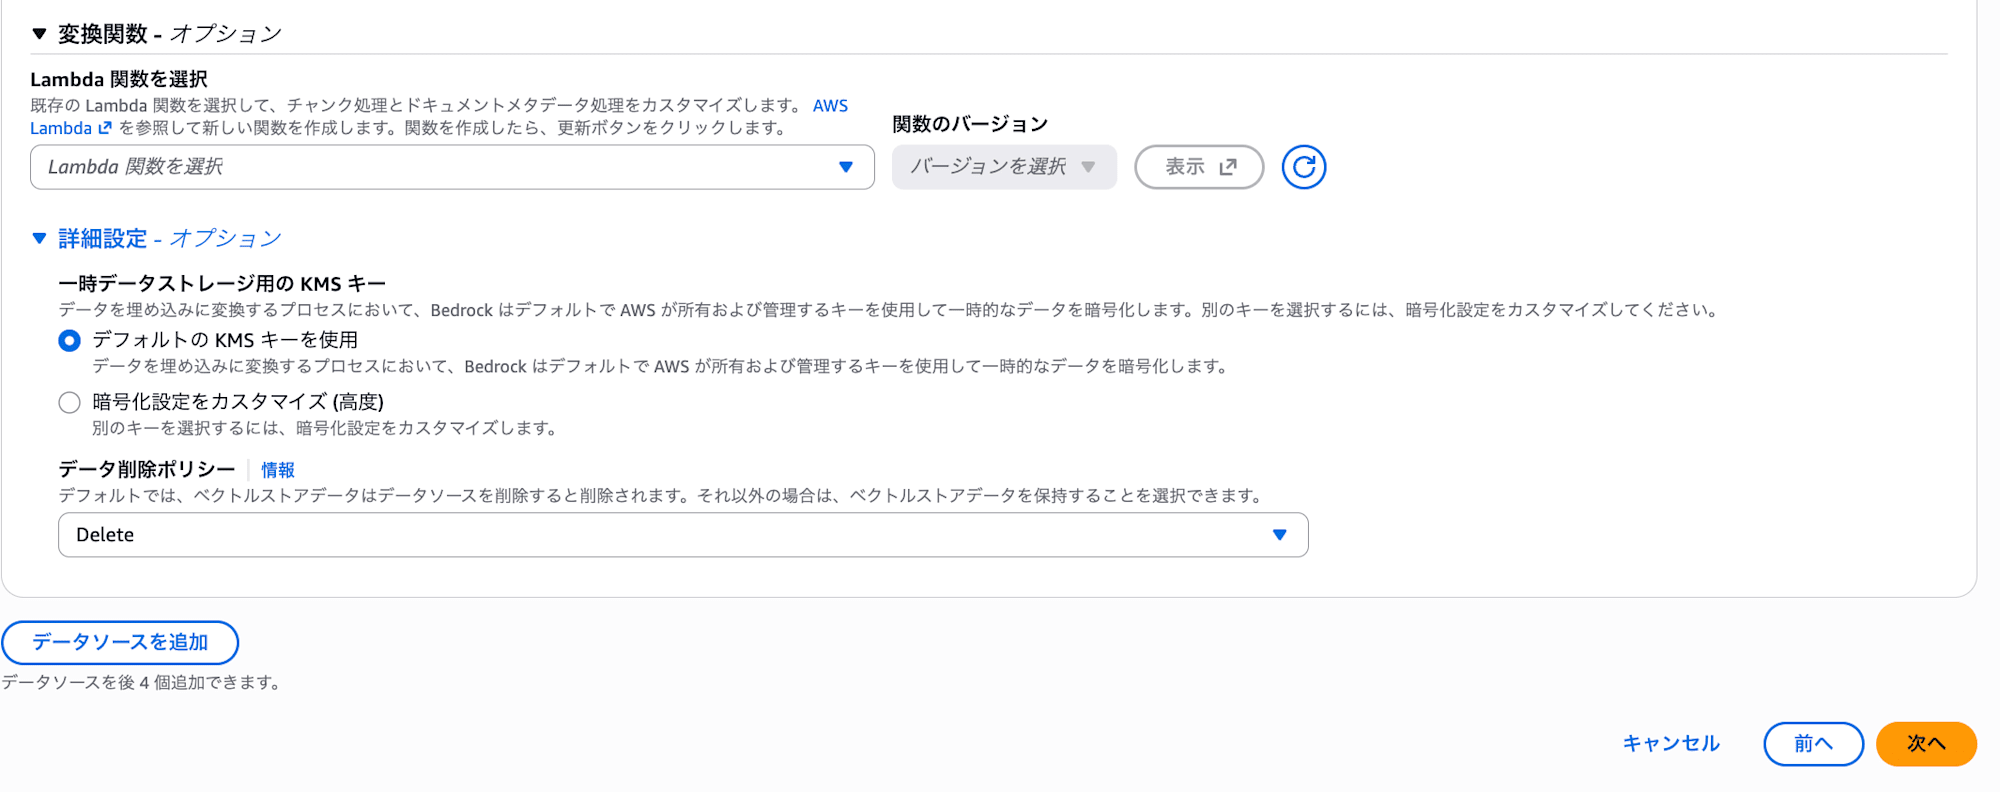
Task: Open the Delete data deletion policy dropdown
Action: coord(683,535)
